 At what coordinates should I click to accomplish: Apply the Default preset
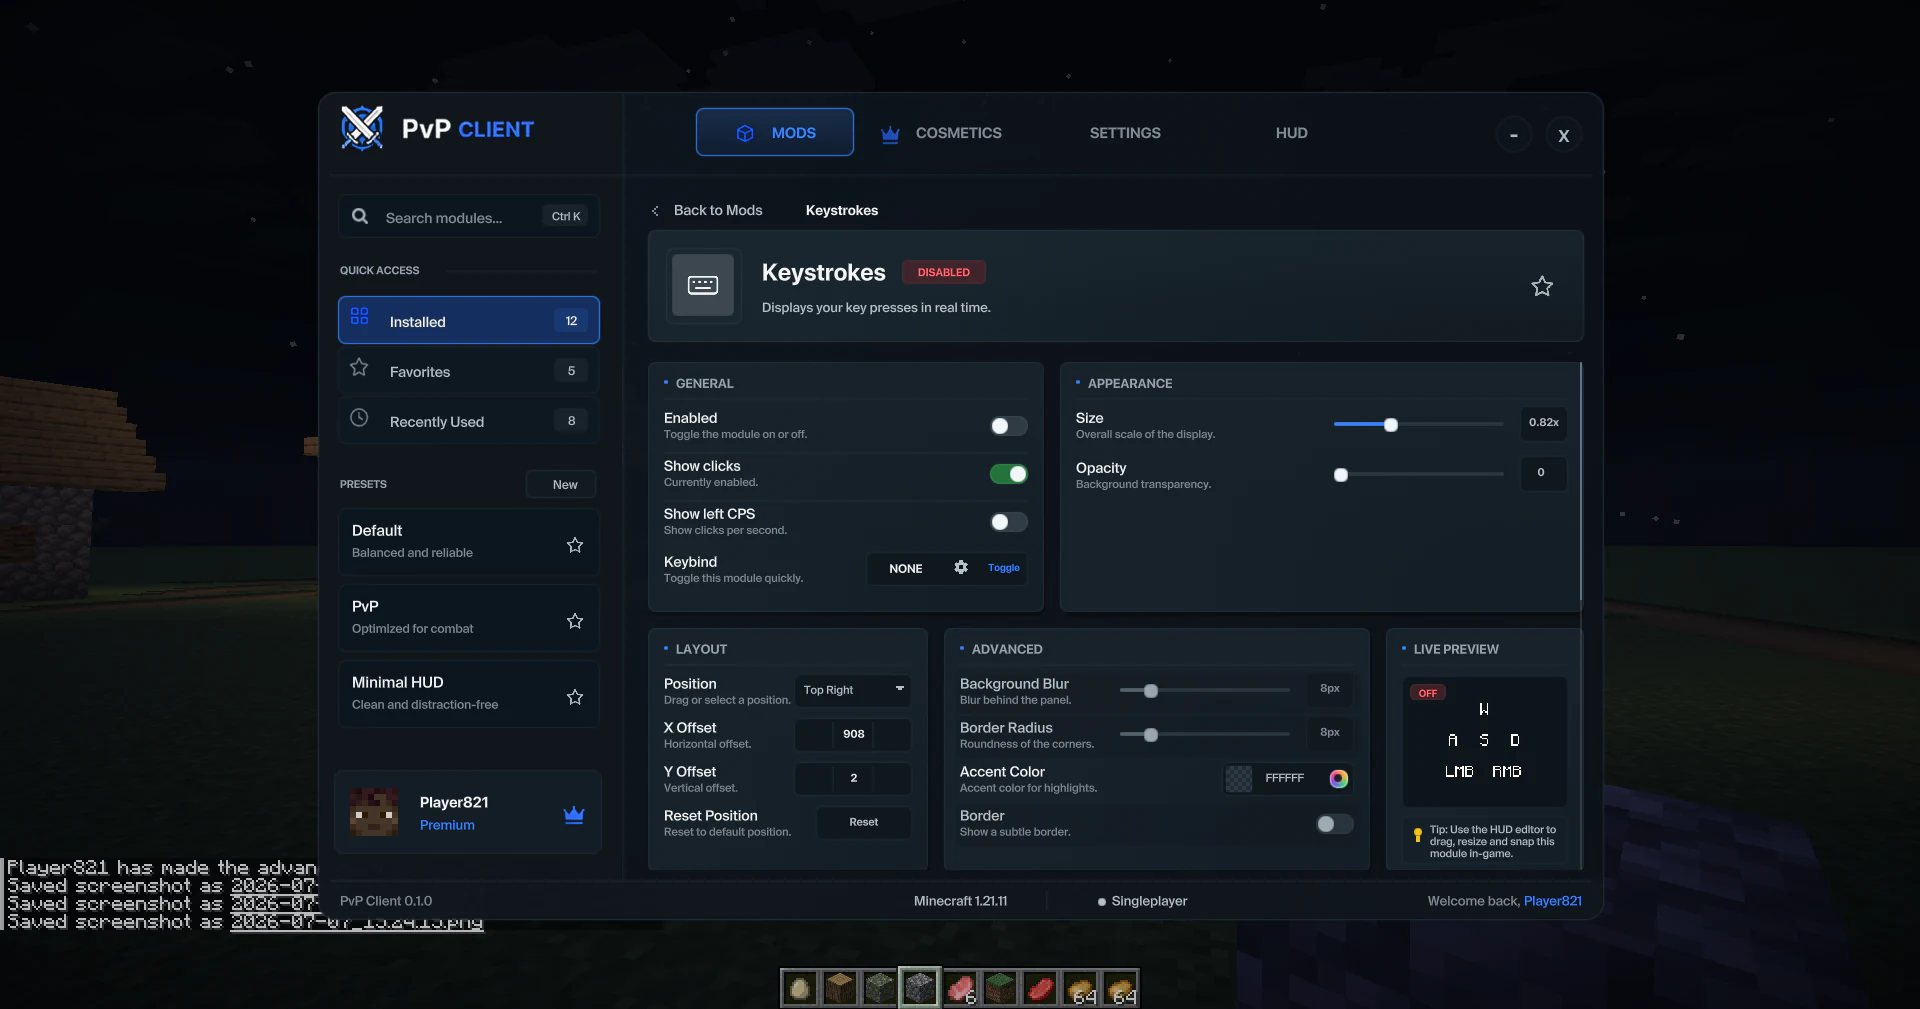tap(469, 542)
